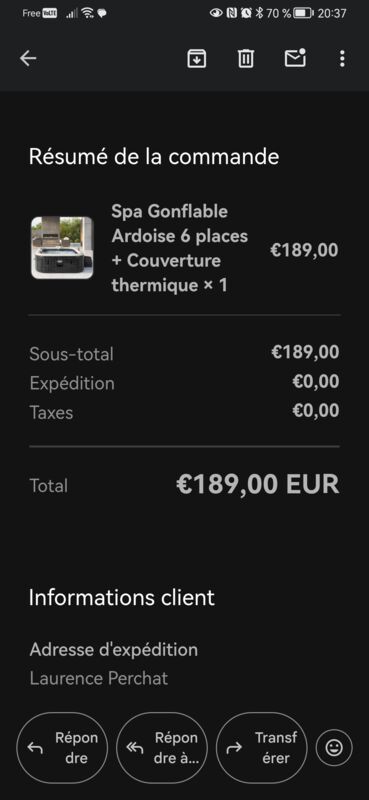Viewport: 369px width, 800px height.
Task: Tap the eye comfort icon in the status bar
Action: click(216, 13)
